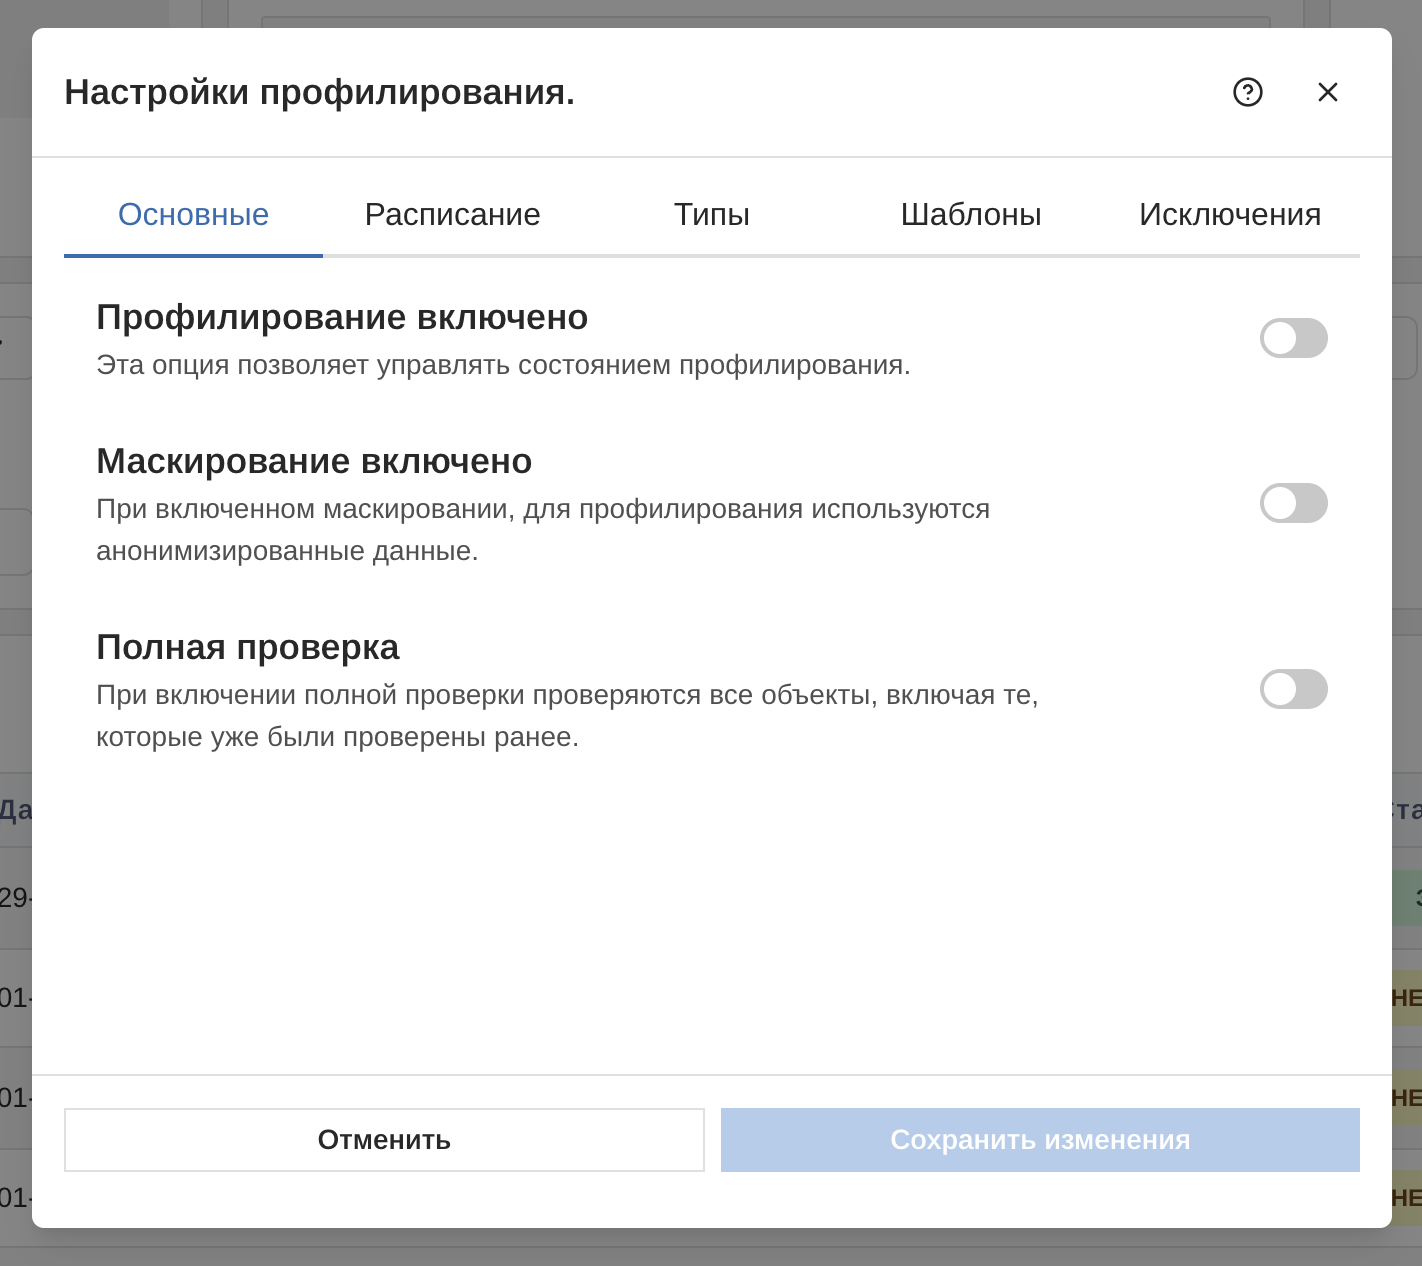Click the Сохранить изменения button
Image resolution: width=1422 pixels, height=1266 pixels.
(x=1040, y=1139)
